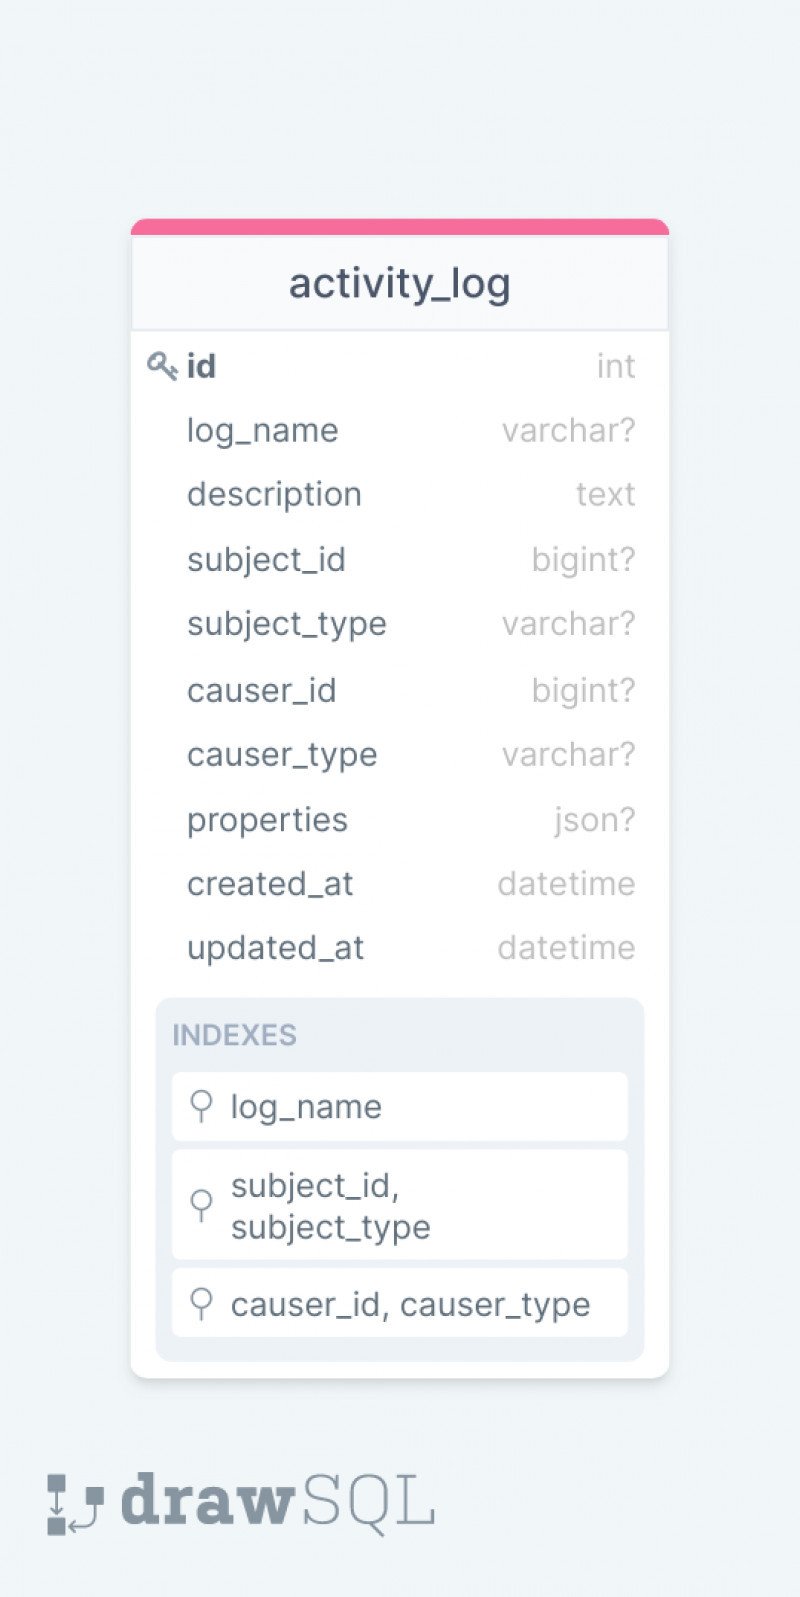Click the drawSQL diagram logo icon
The width and height of the screenshot is (800, 1597).
click(x=76, y=1504)
